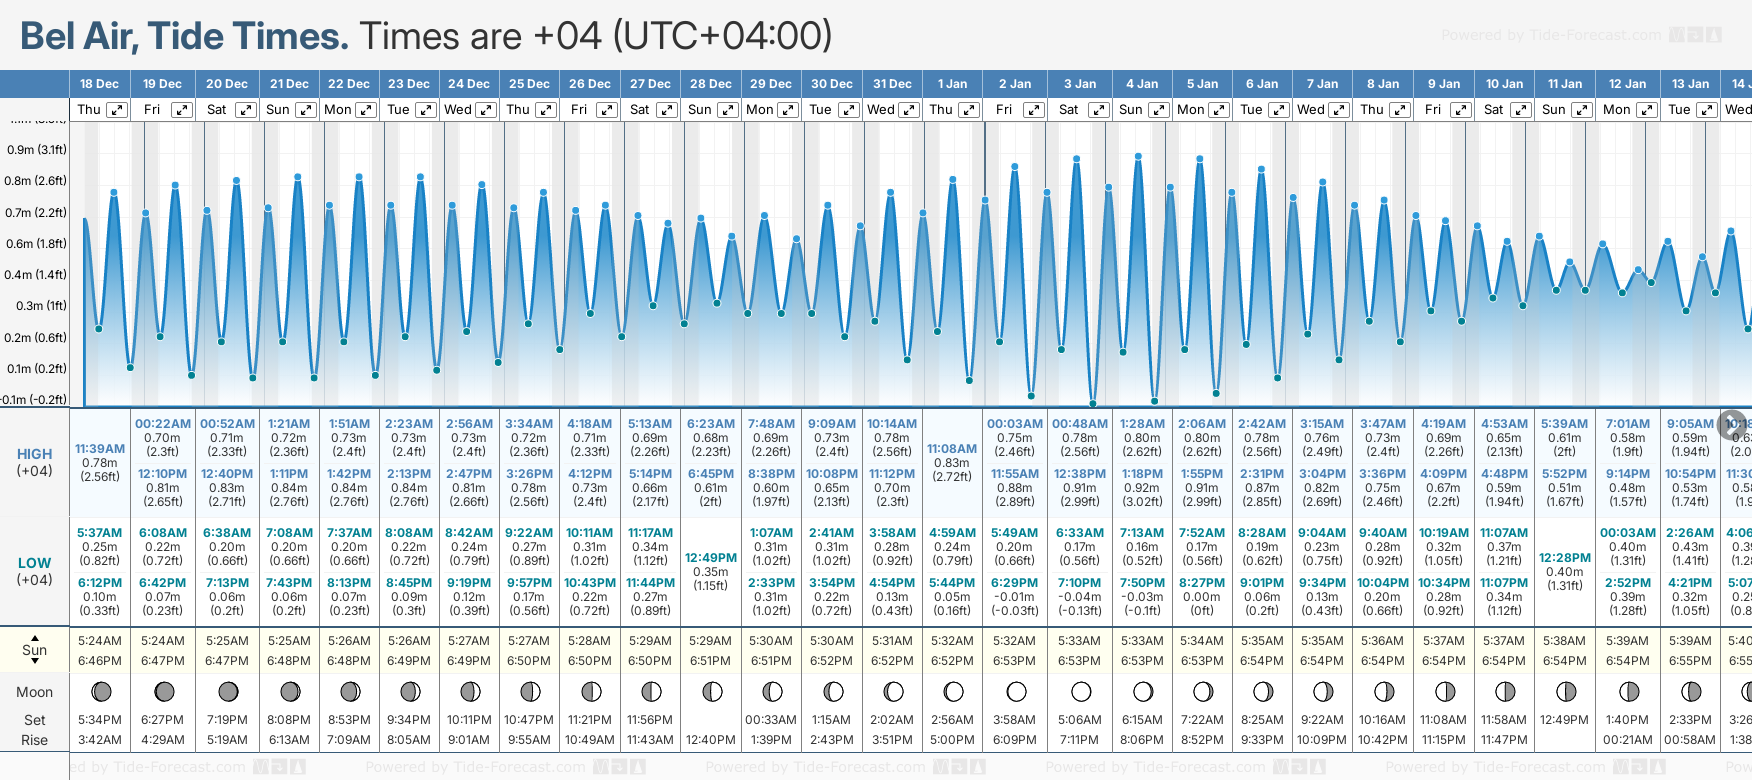Expand the Fri 19 Dec column

181,110
